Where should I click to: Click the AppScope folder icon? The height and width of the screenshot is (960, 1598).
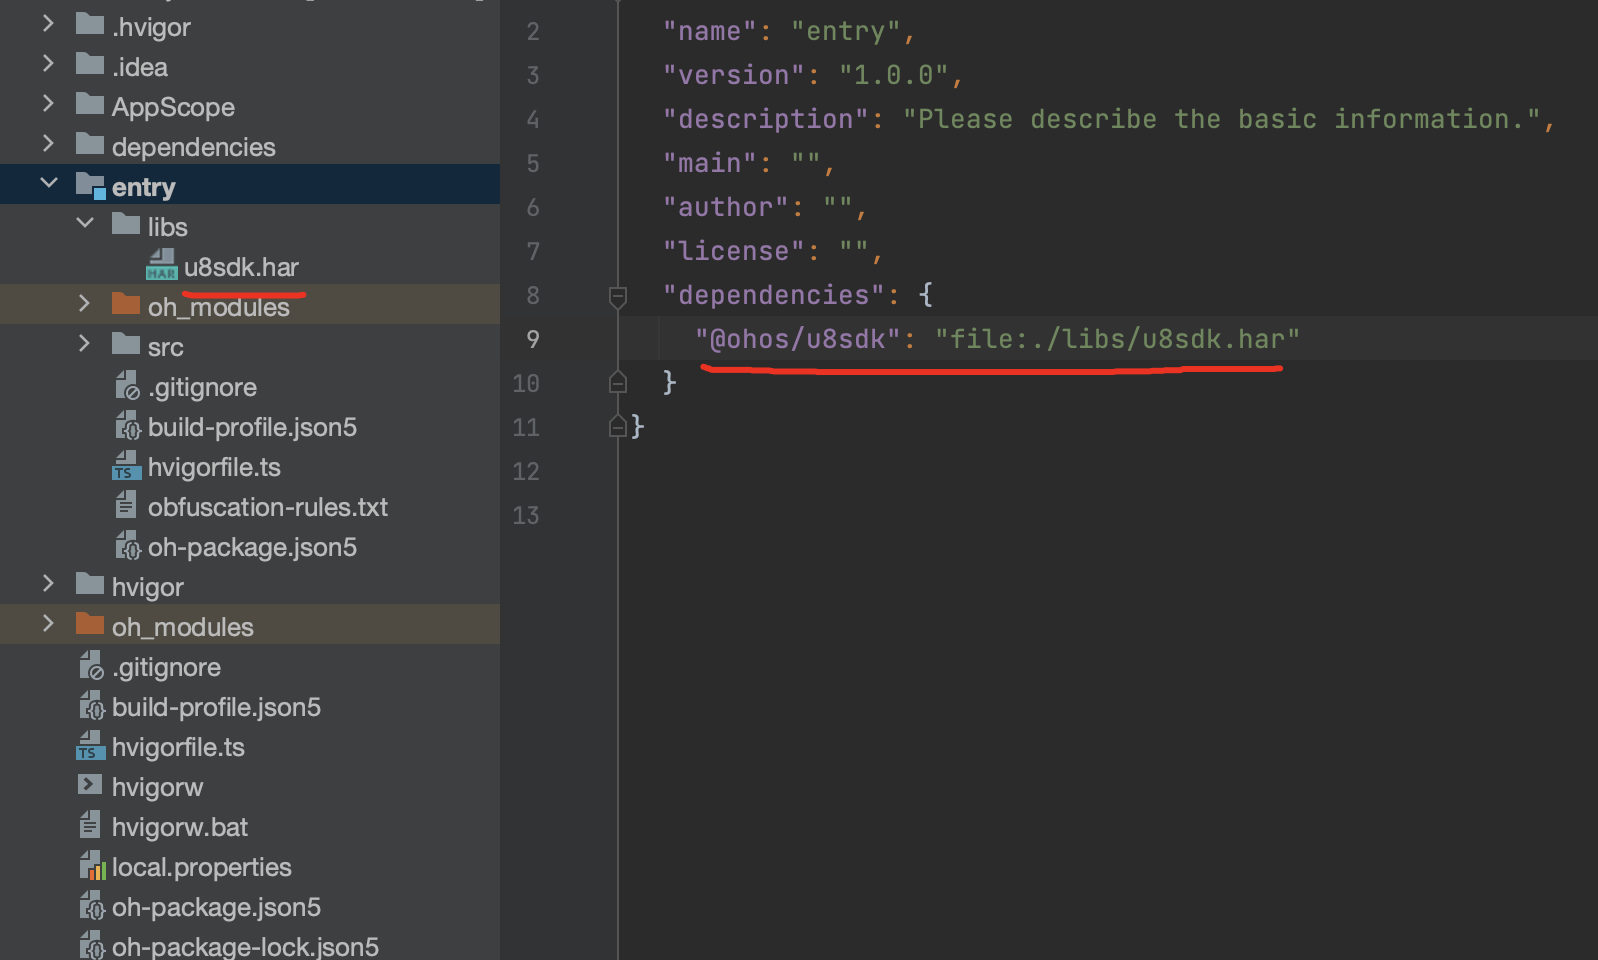tap(90, 104)
